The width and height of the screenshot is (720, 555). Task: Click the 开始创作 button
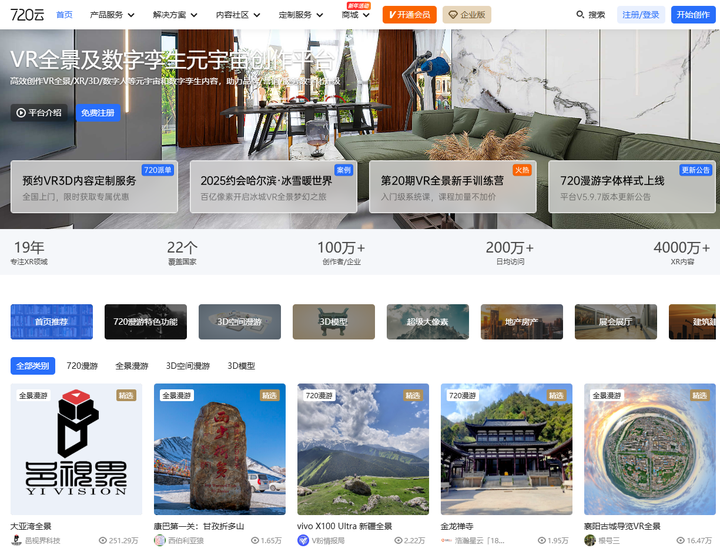pyautogui.click(x=693, y=15)
